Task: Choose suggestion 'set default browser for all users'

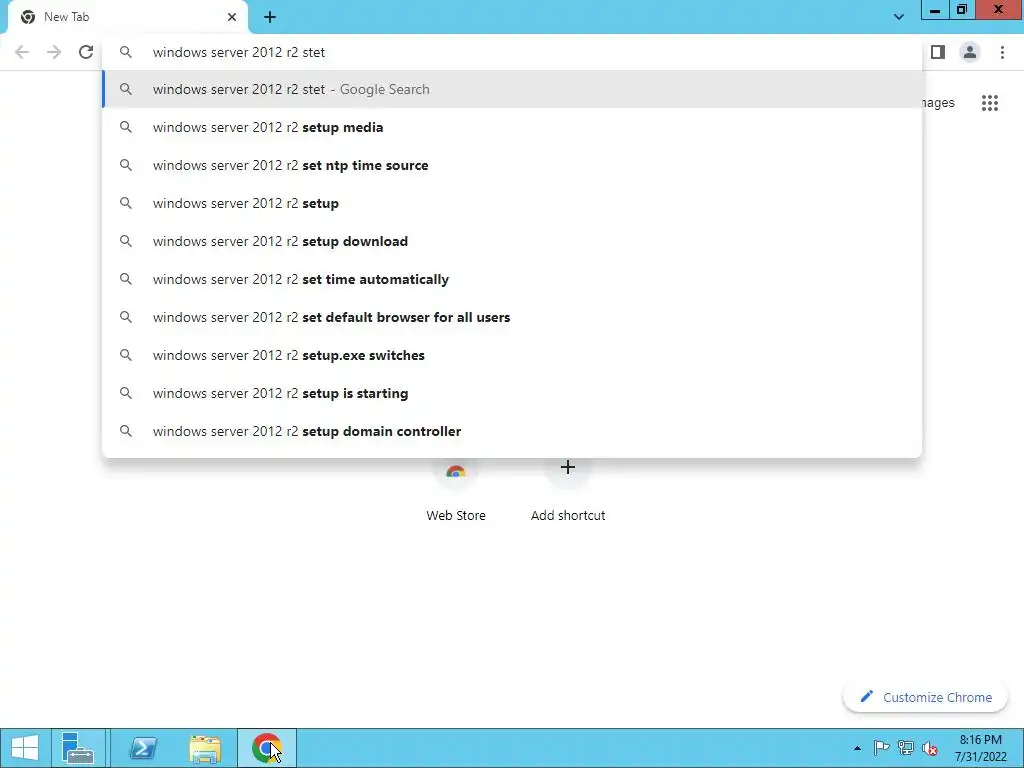Action: tap(512, 317)
